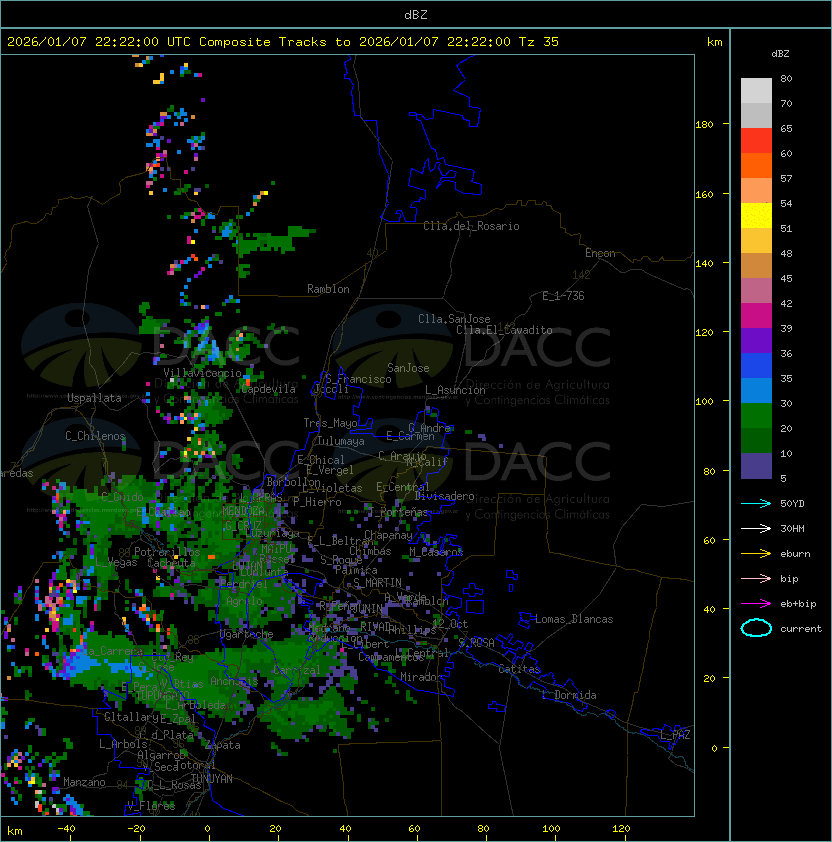
Task: Select the dark green 10-20 dBZ swatch
Action: 756,440
